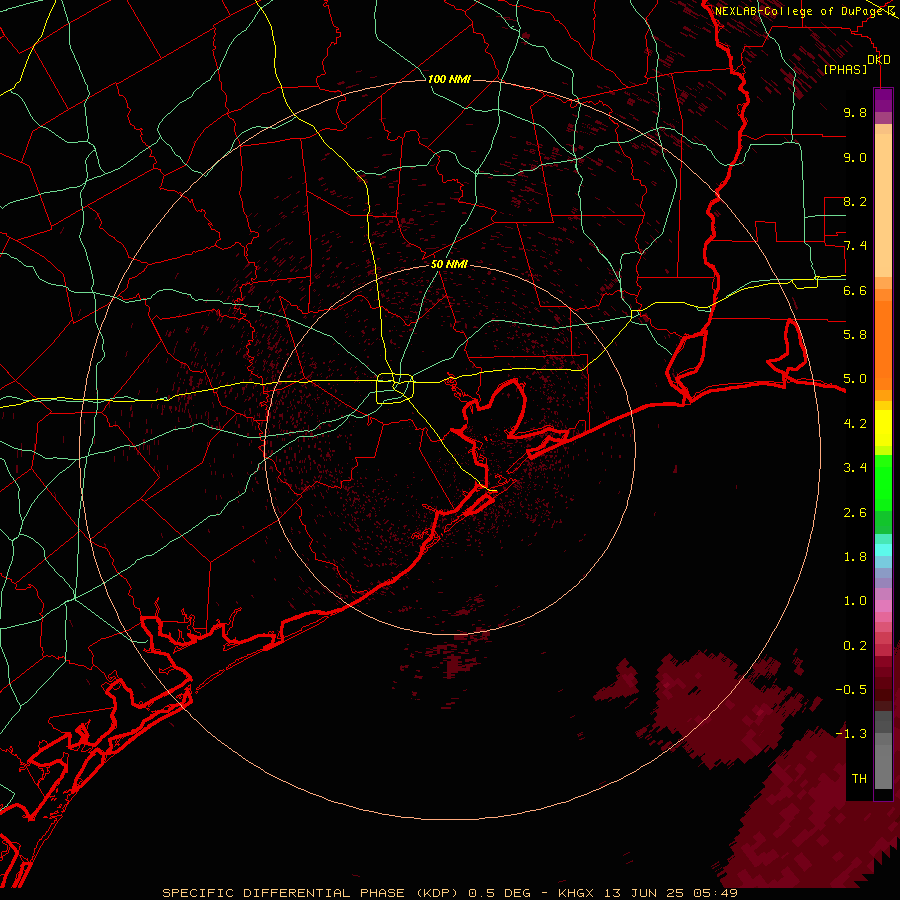Image resolution: width=900 pixels, height=900 pixels.
Task: Click the bright yellow color bar segment
Action: (x=883, y=428)
